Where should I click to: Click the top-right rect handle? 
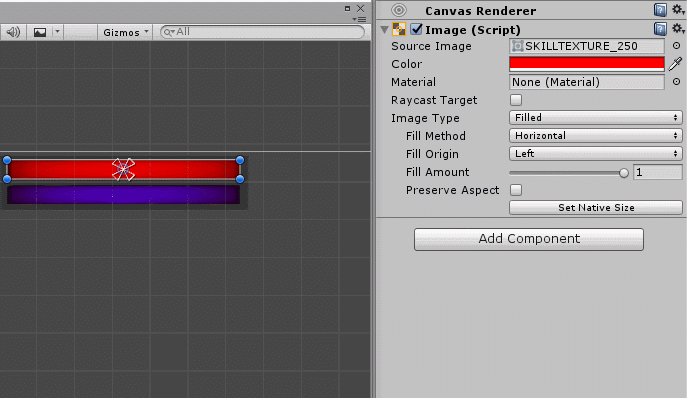tap(240, 160)
